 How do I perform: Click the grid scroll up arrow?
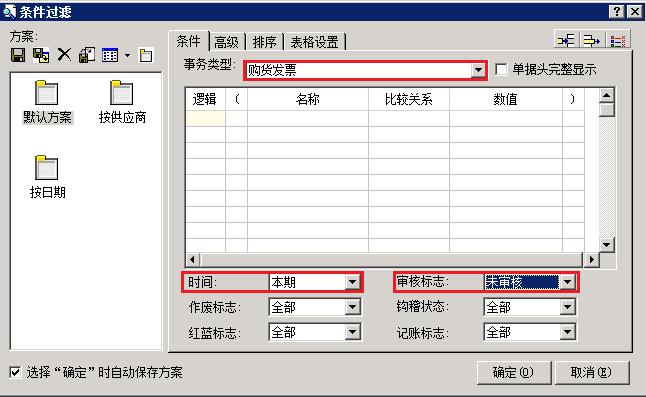[606, 96]
